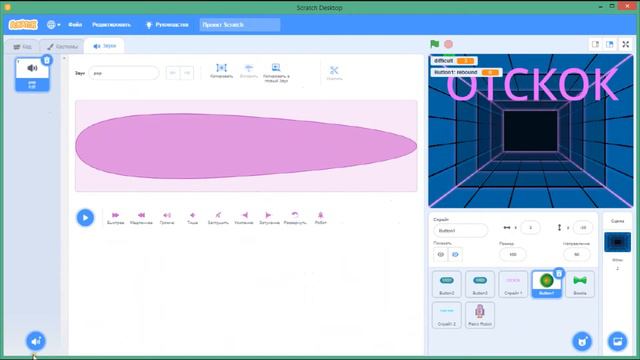640x360 pixels.
Task: Apply the Reverse (Развернуть) sound effect
Action: point(295,218)
